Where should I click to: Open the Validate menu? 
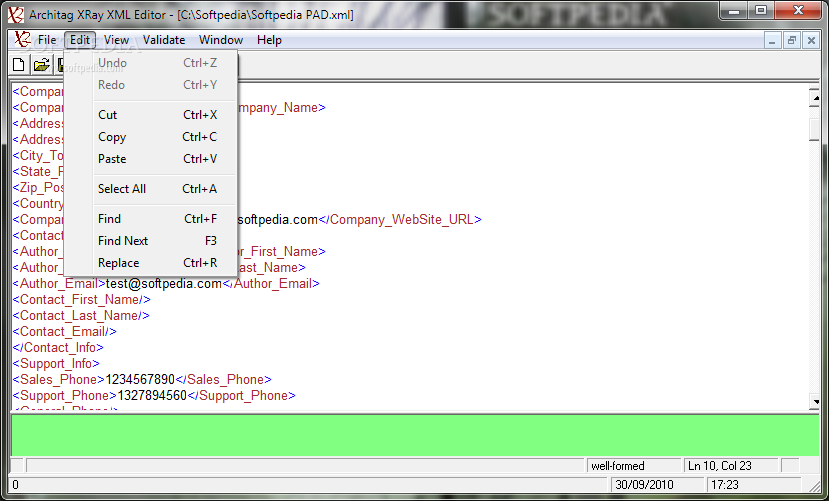click(x=164, y=40)
